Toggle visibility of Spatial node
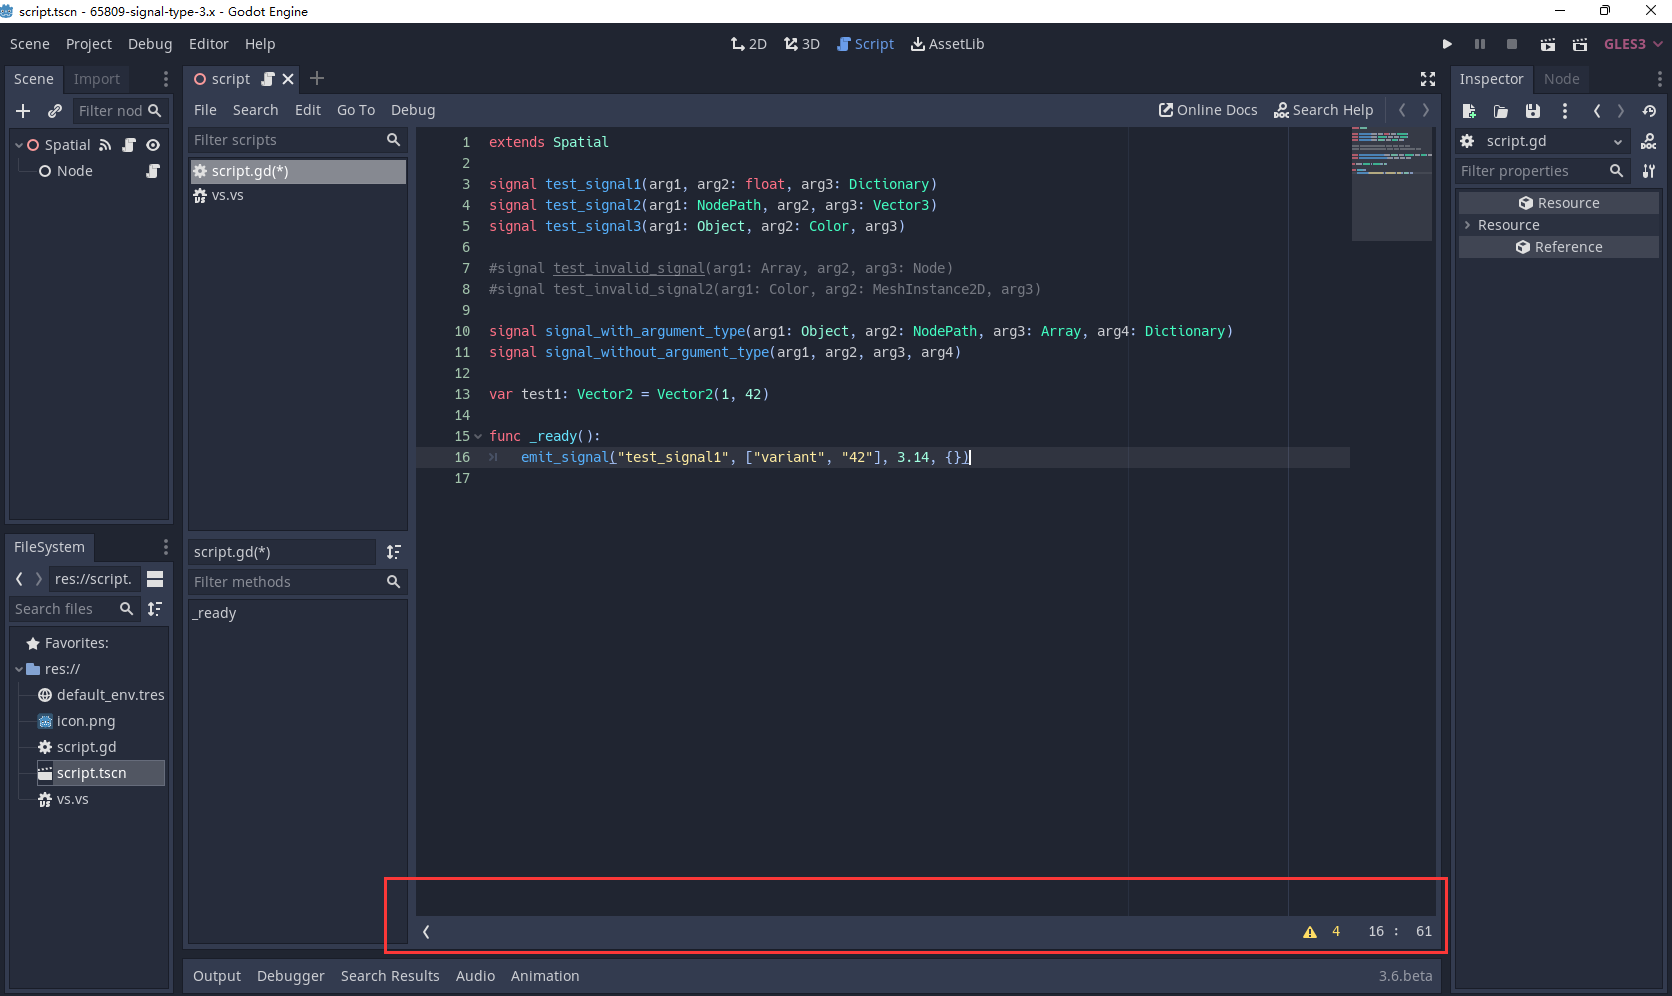 153,145
